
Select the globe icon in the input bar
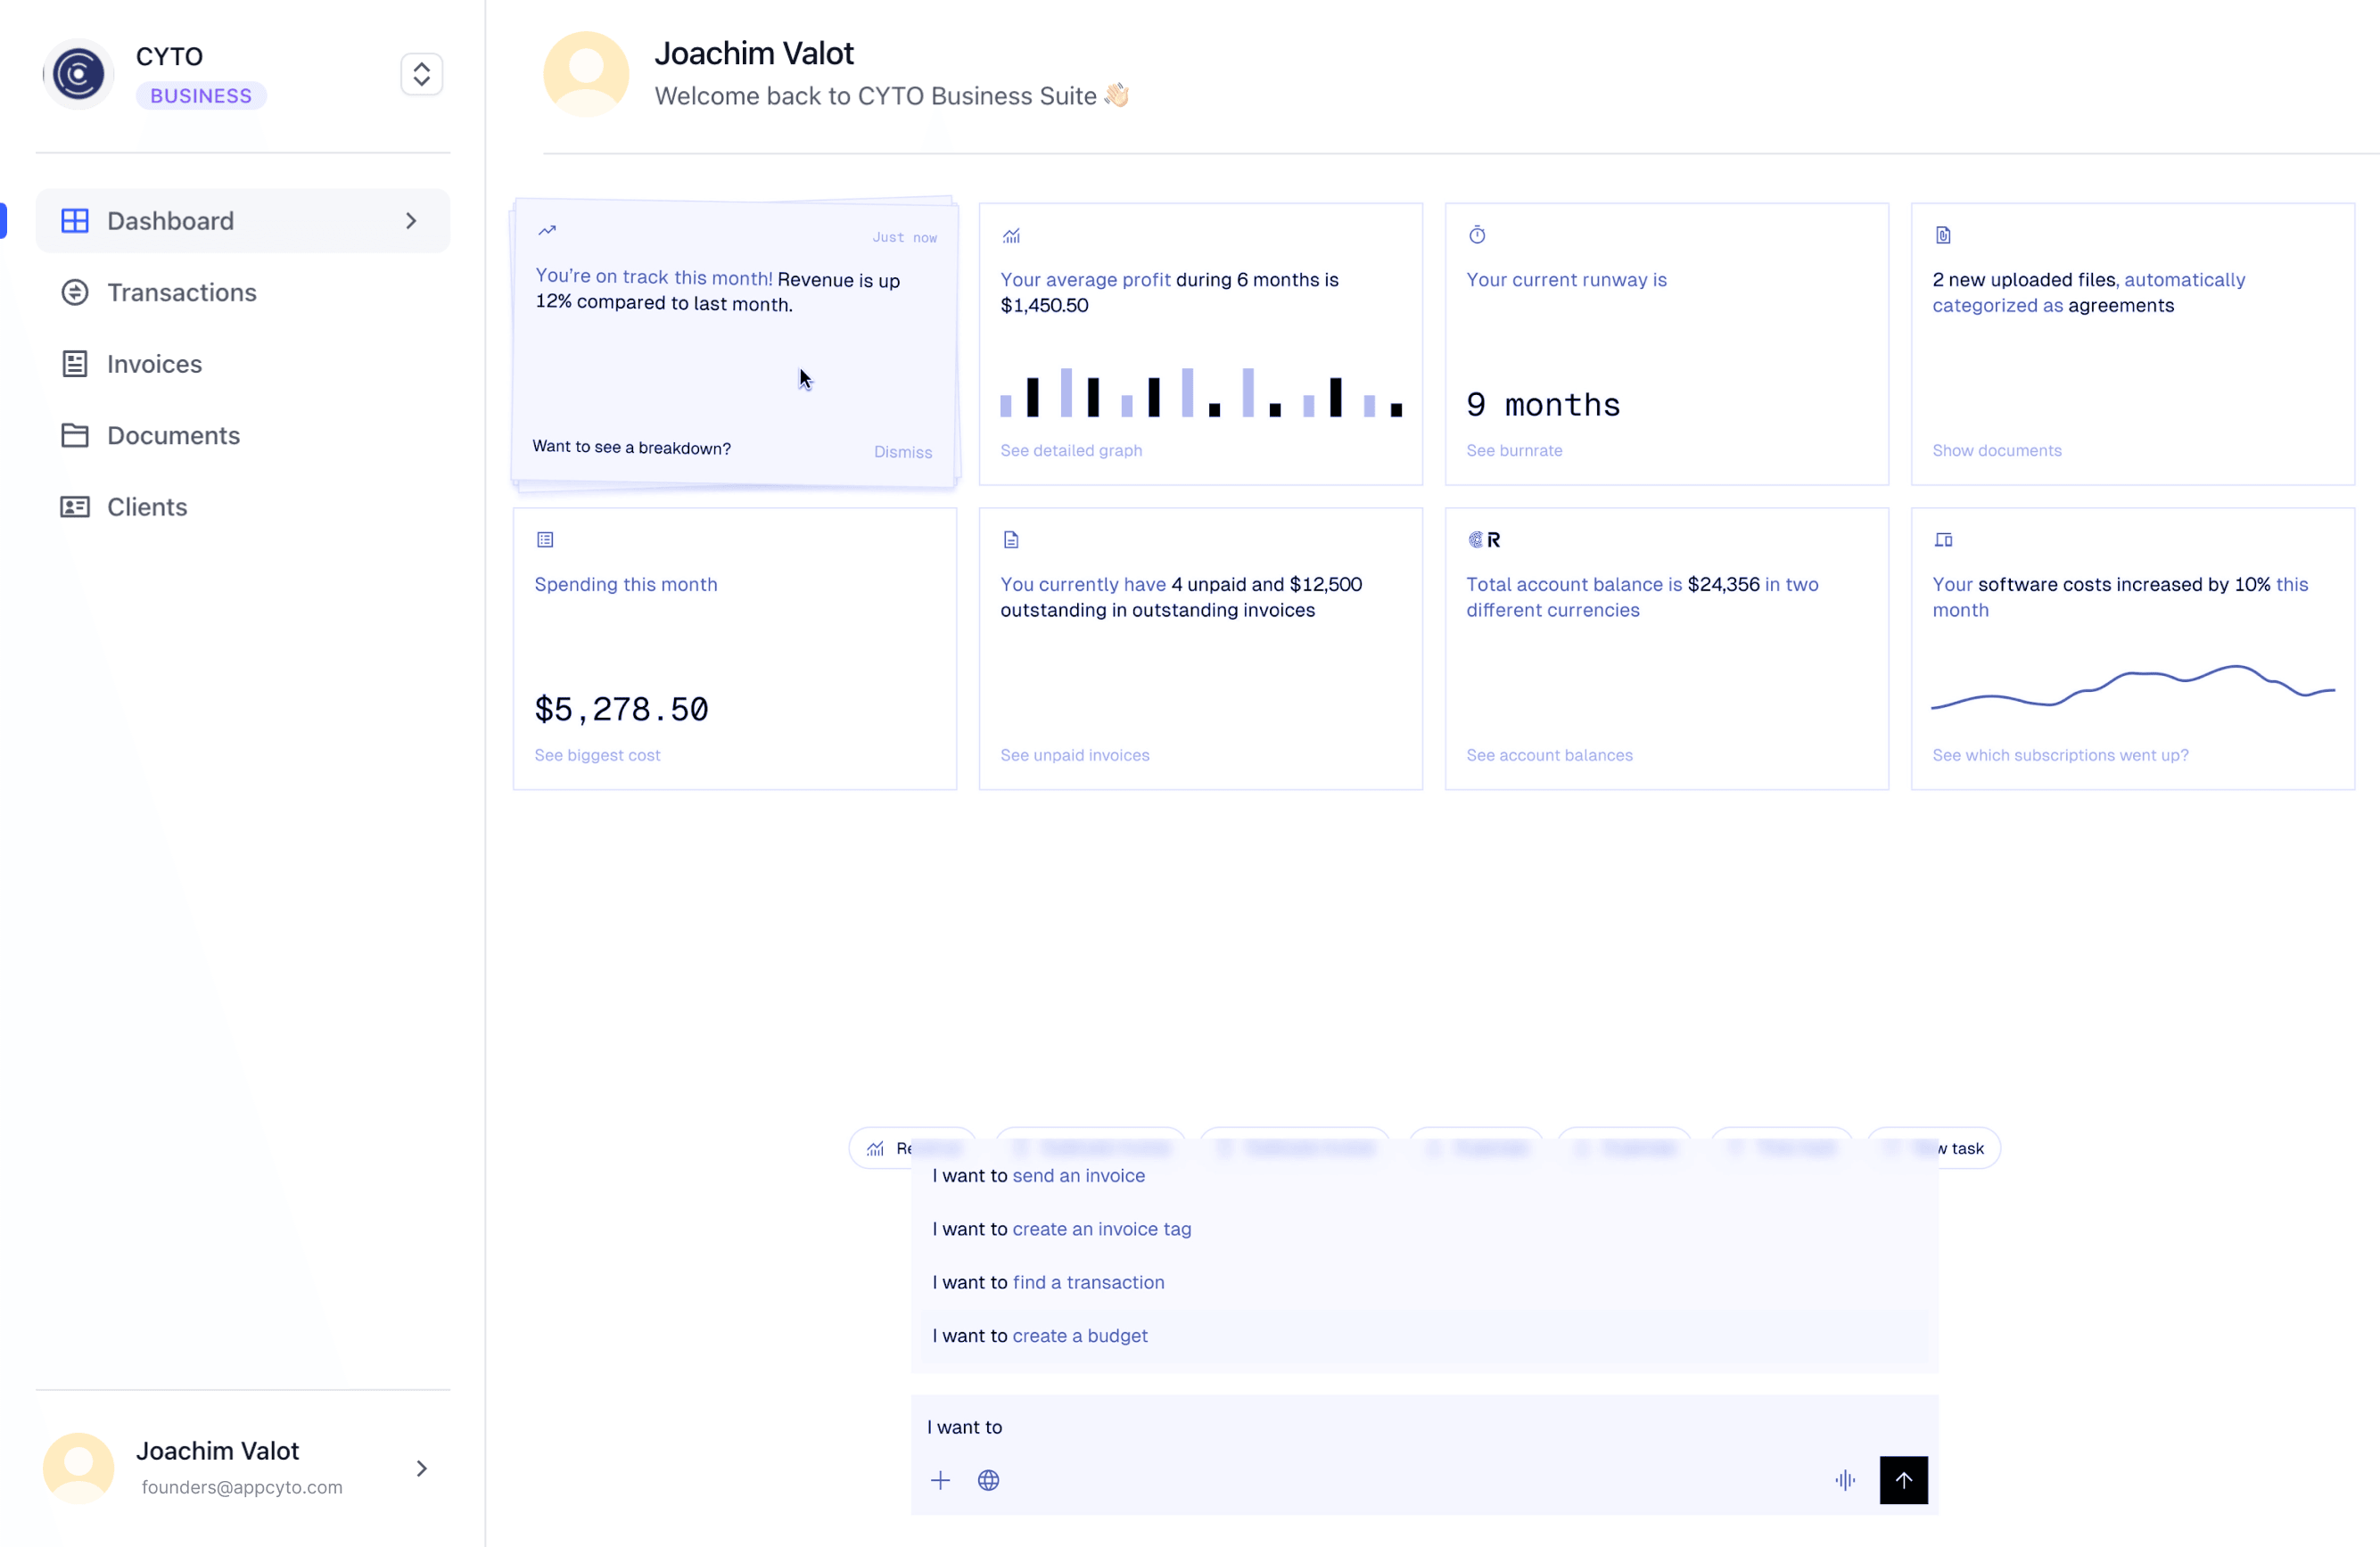[989, 1480]
